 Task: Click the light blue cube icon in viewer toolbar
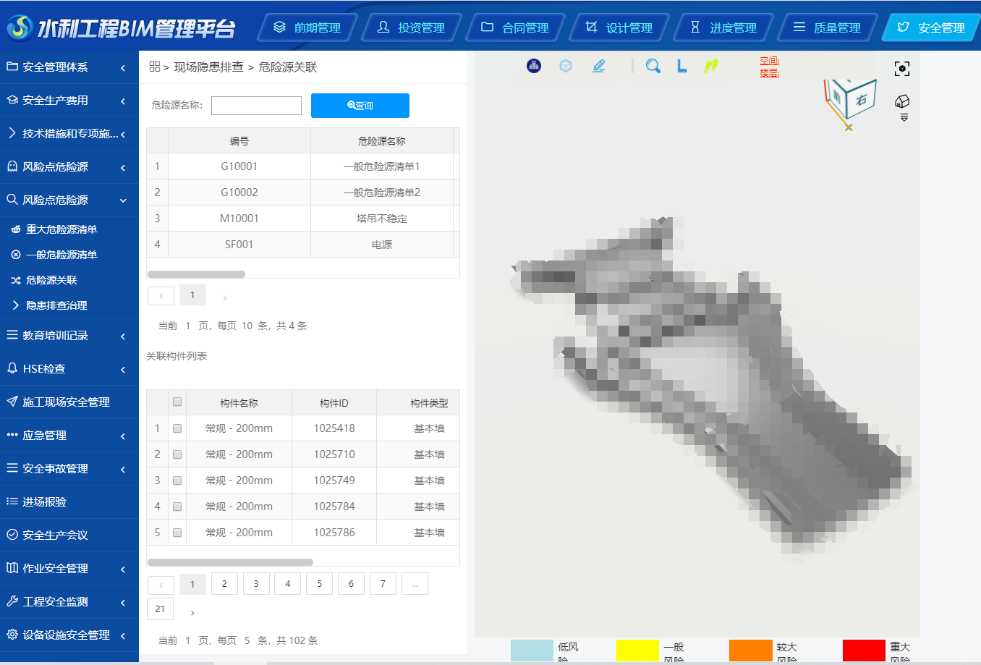pyautogui.click(x=566, y=67)
